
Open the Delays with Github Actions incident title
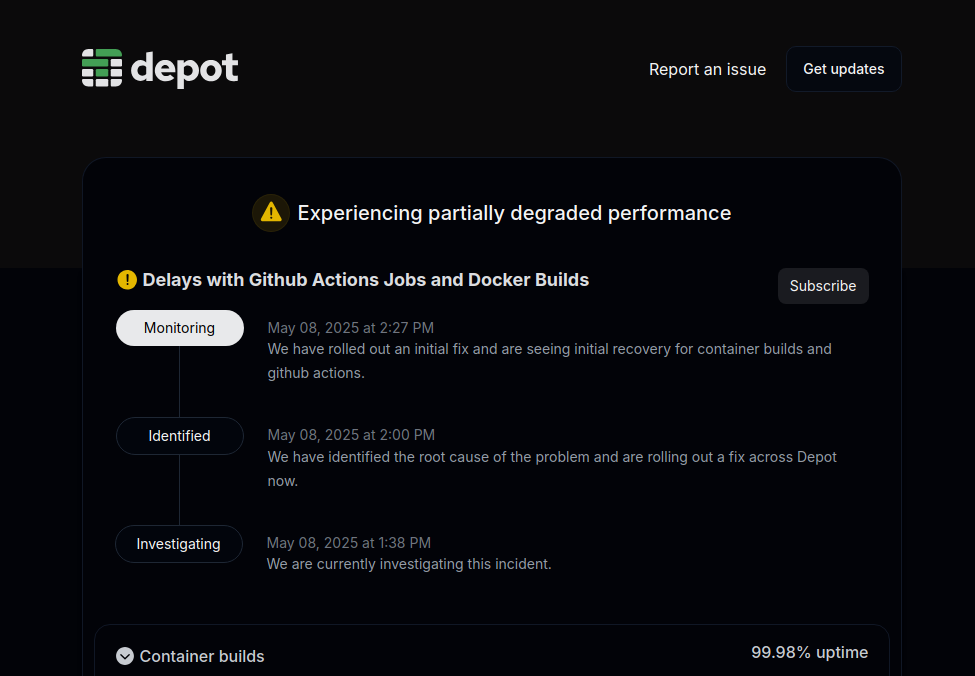tap(366, 280)
